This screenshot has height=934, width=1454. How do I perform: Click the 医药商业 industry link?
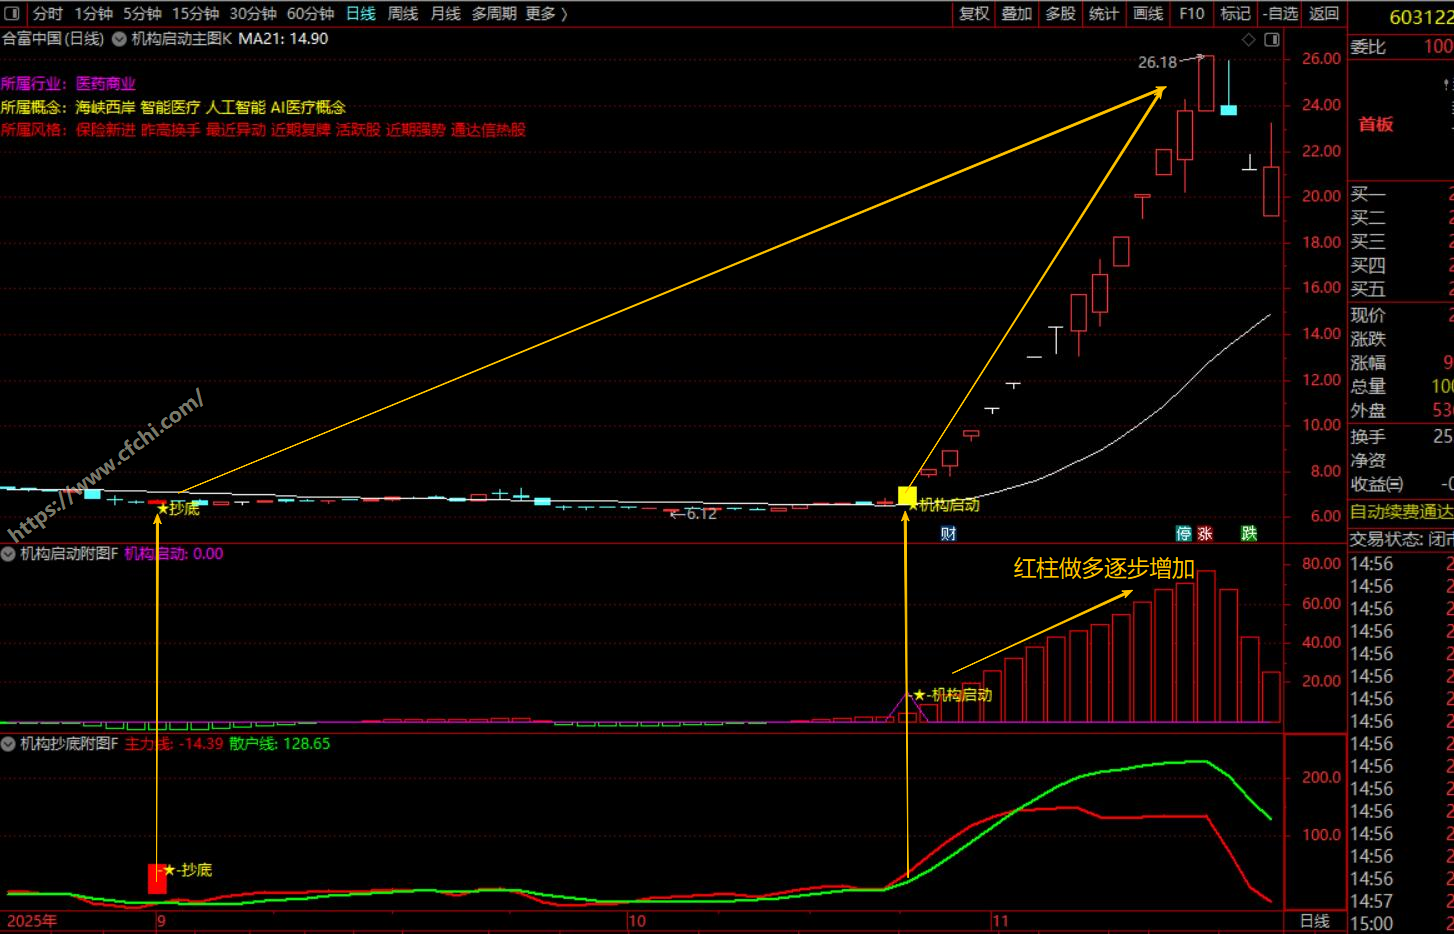tap(106, 84)
